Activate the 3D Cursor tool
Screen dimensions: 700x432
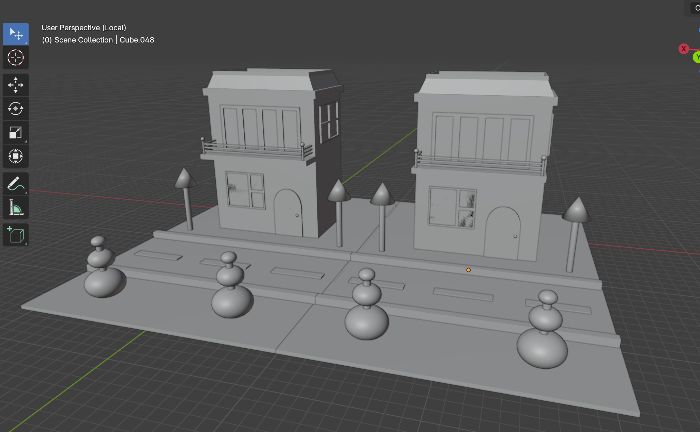point(16,58)
